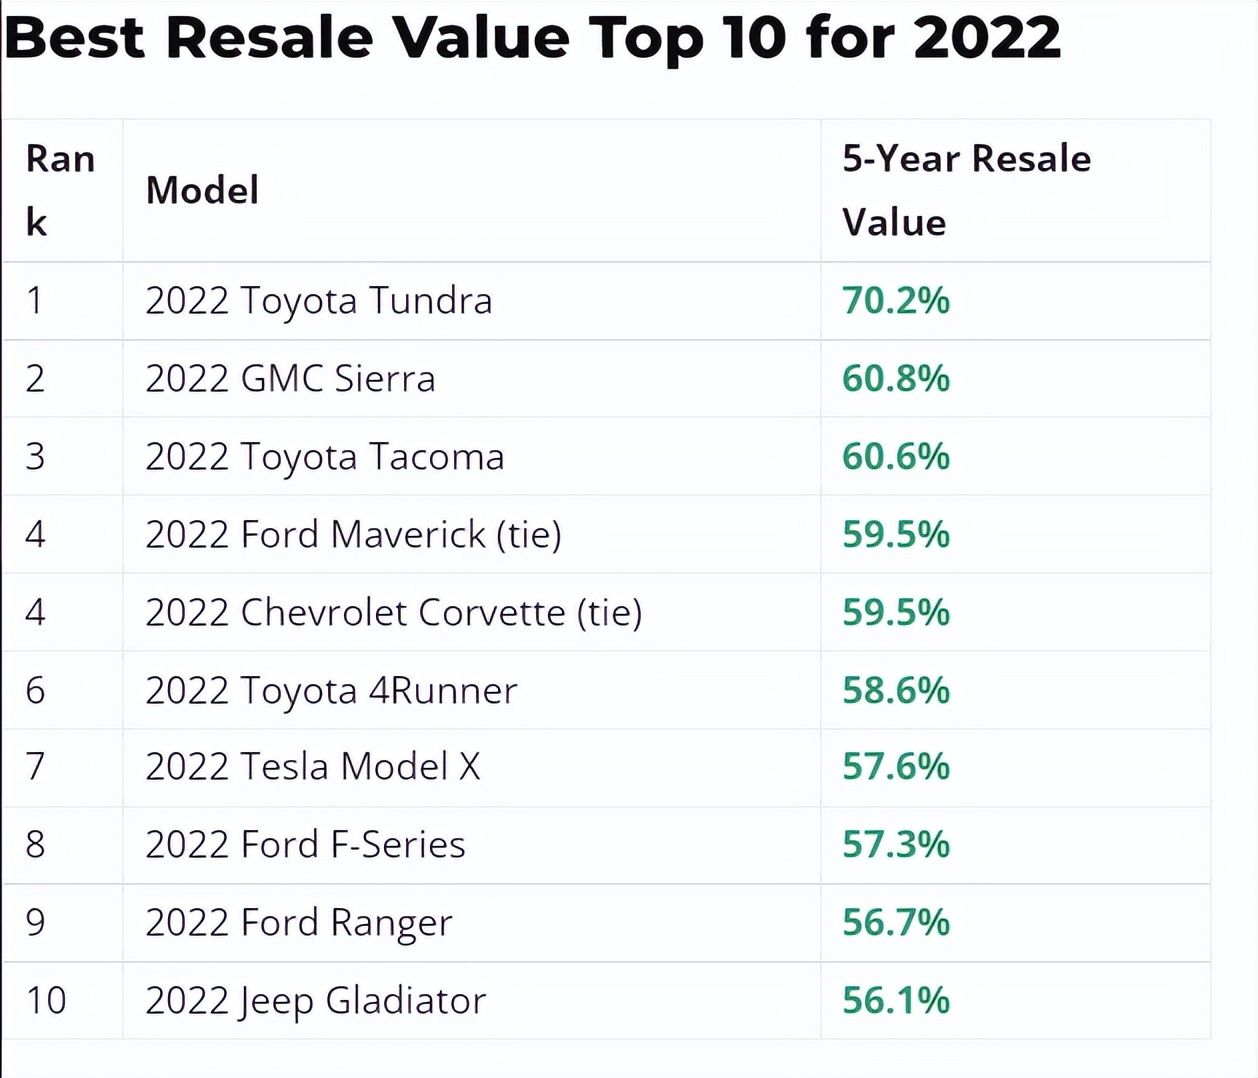Click the Model column header
1258x1078 pixels.
point(202,190)
